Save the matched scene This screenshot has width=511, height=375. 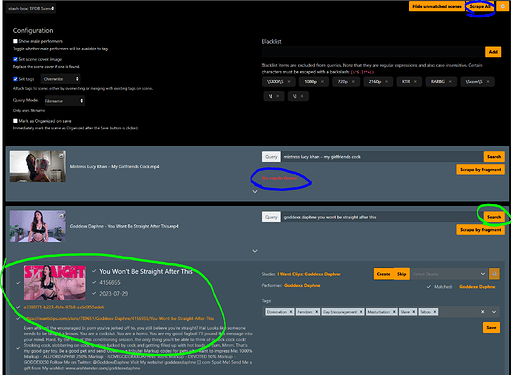point(491,328)
